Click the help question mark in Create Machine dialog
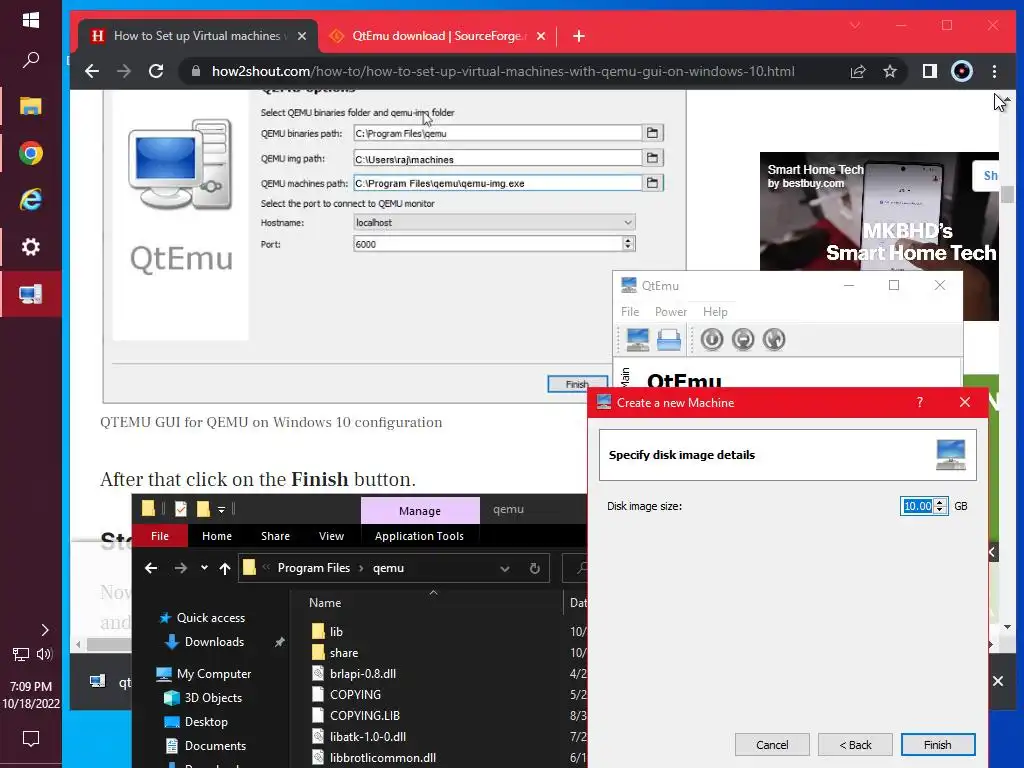This screenshot has width=1024, height=768. [x=920, y=402]
